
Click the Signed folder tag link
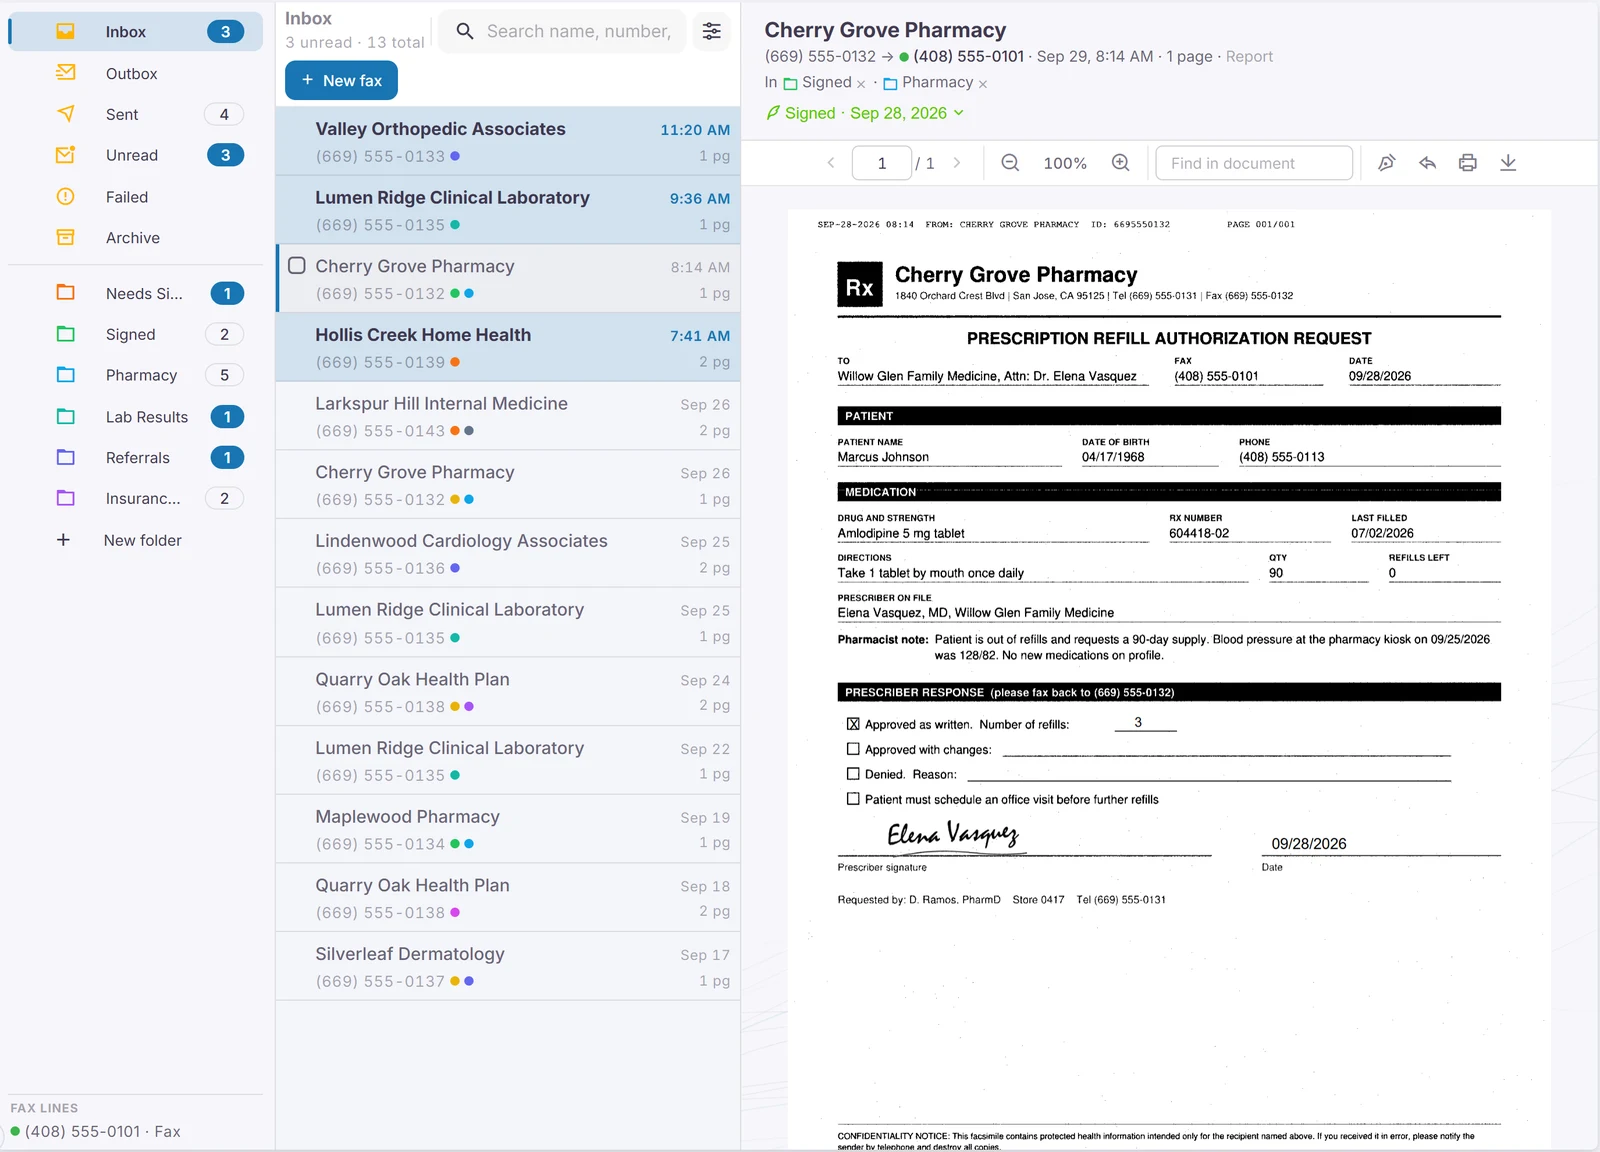click(818, 83)
